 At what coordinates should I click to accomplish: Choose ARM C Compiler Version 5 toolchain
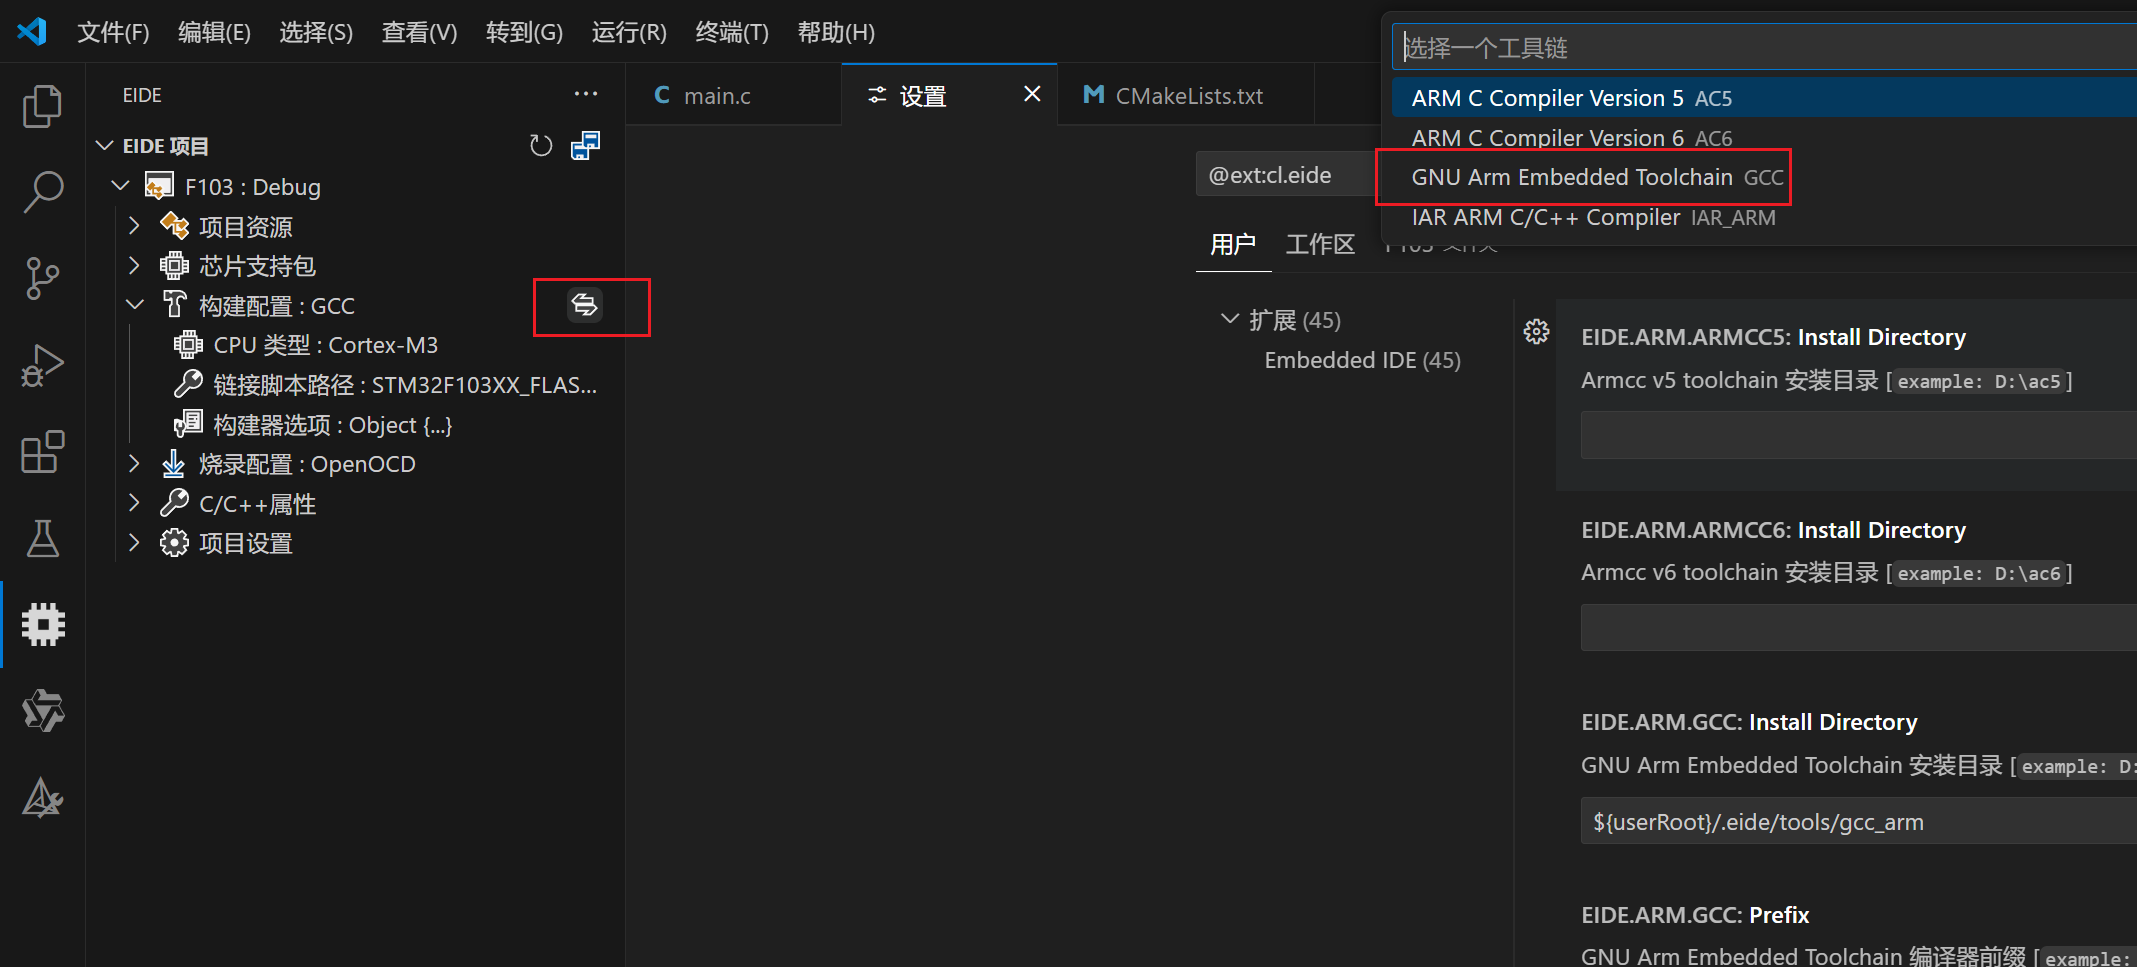tap(1764, 98)
